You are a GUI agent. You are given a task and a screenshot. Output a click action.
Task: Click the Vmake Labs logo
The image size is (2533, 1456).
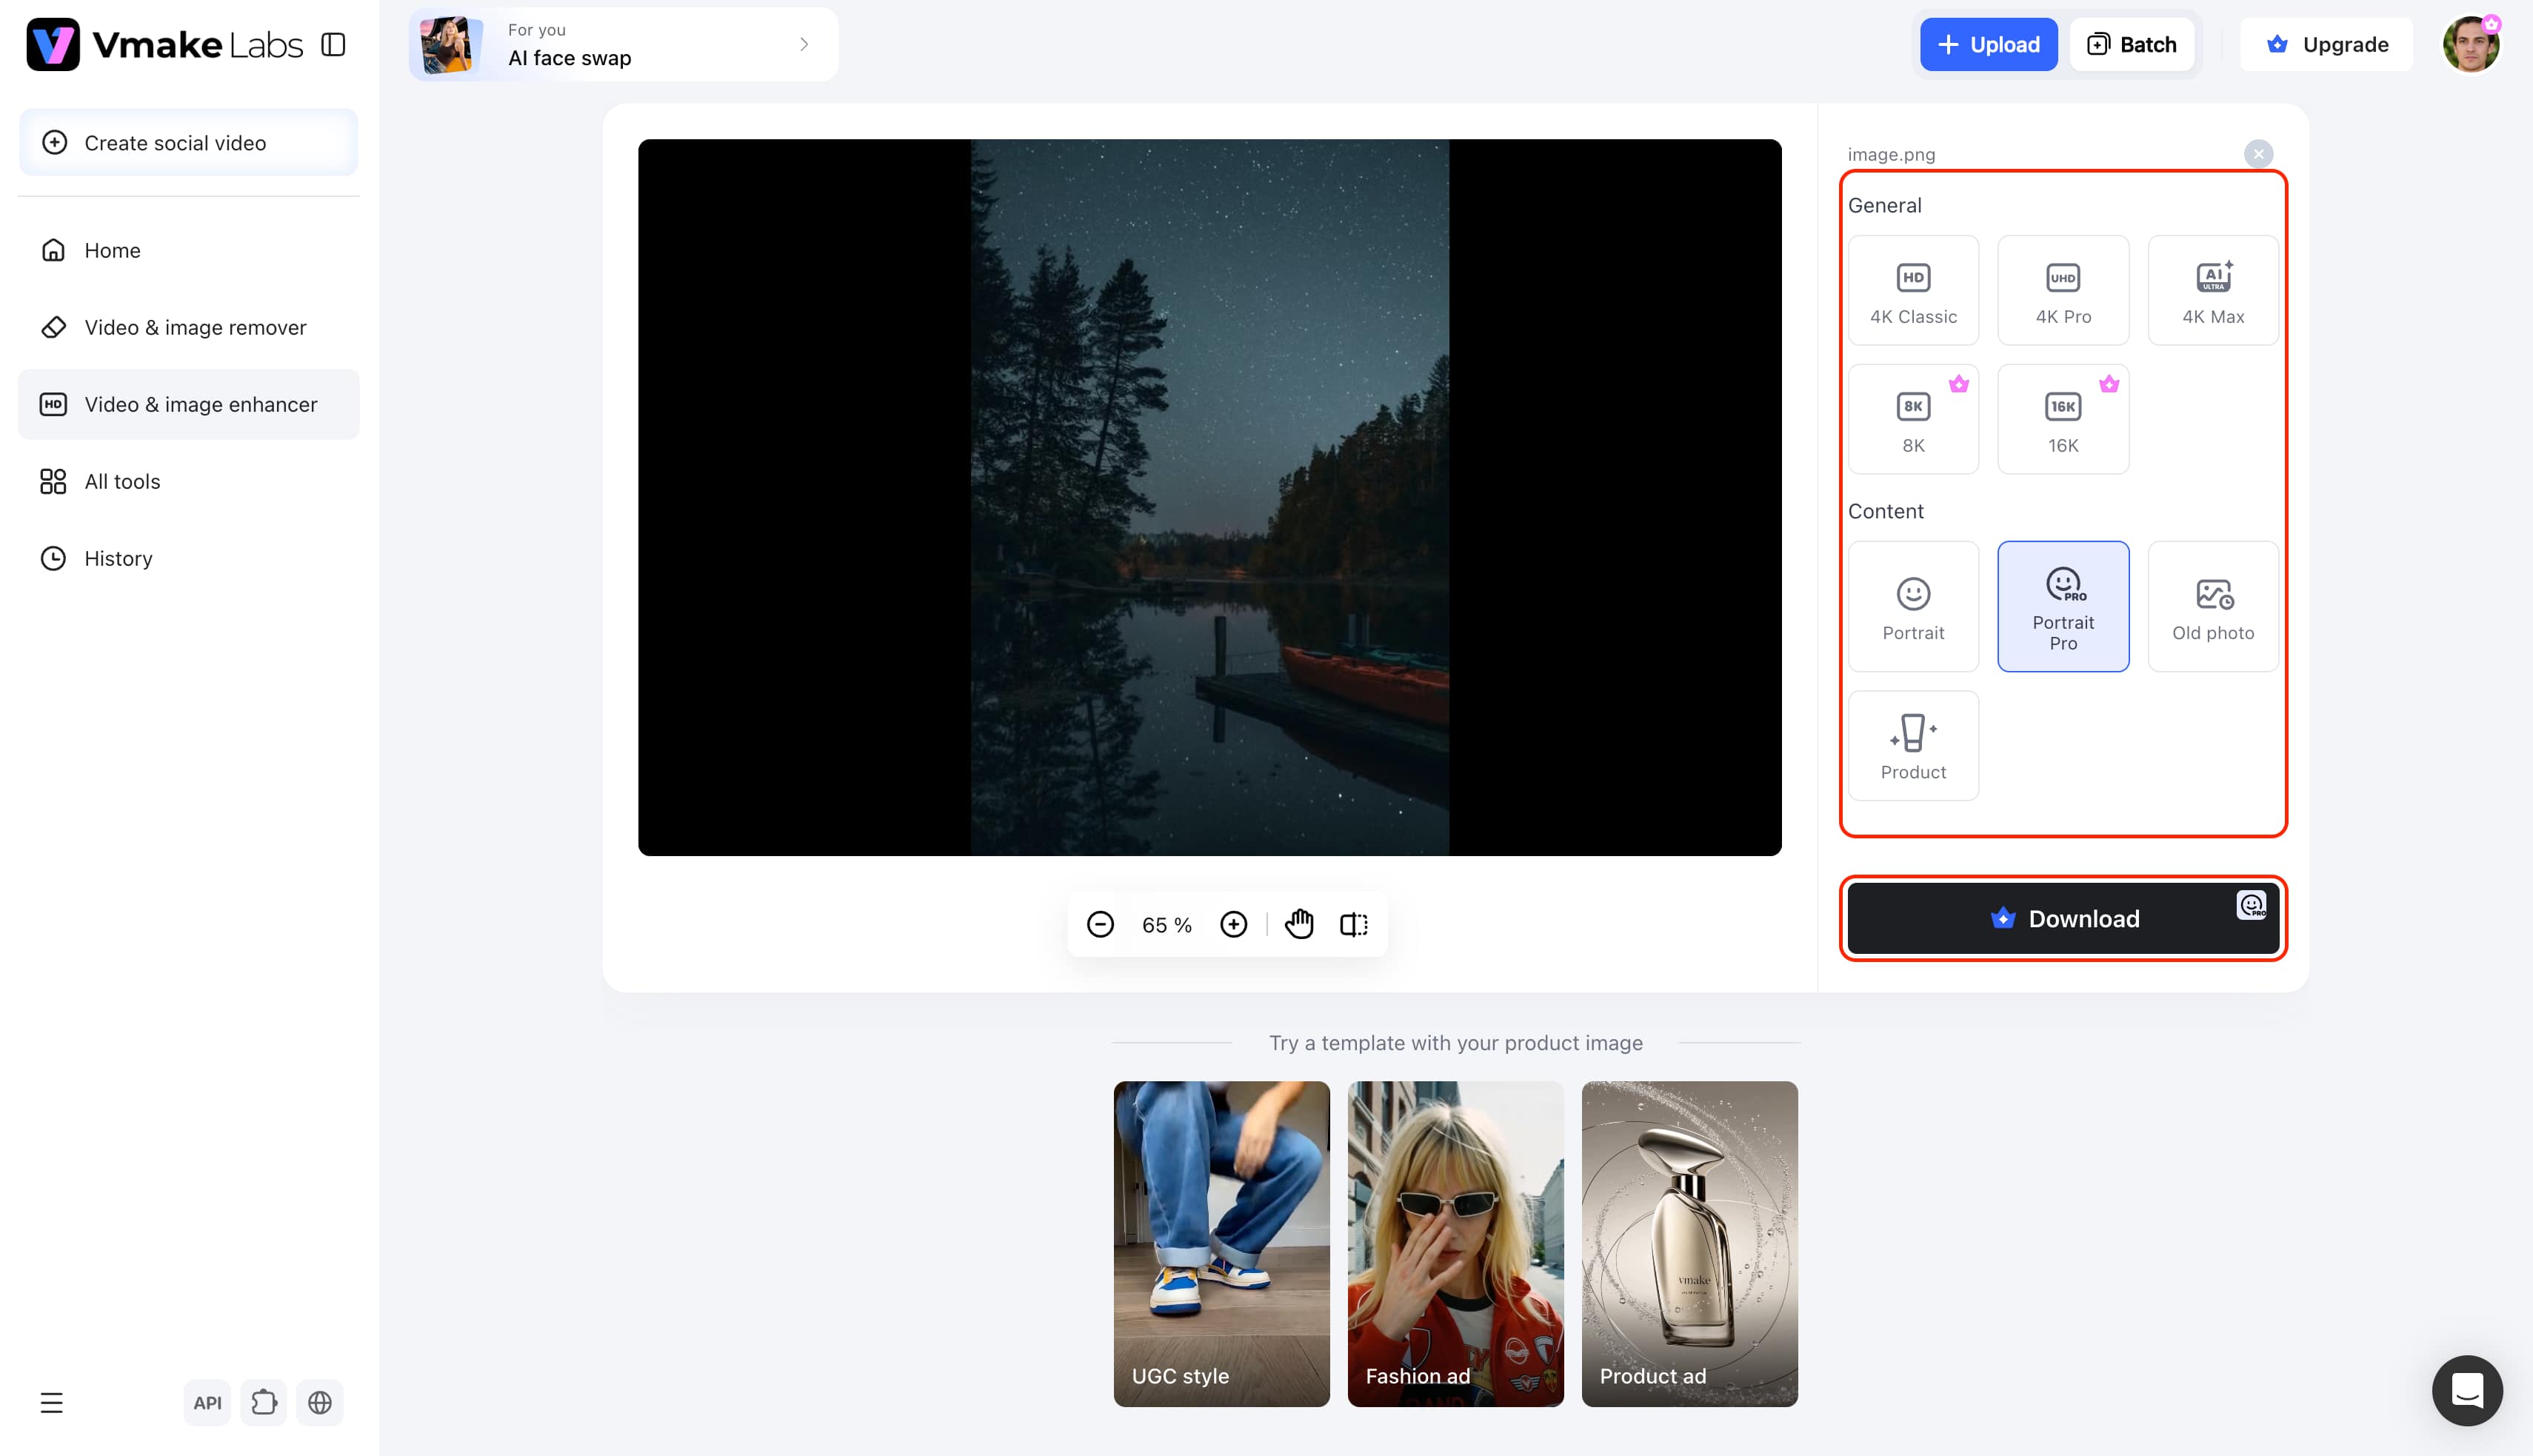pyautogui.click(x=165, y=44)
